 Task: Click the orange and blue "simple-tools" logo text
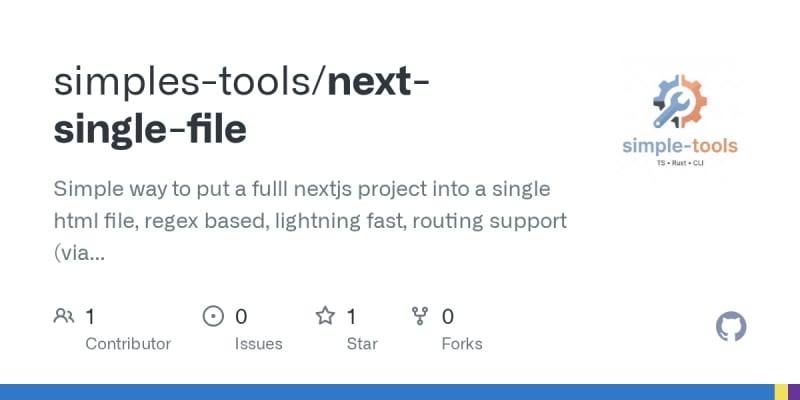click(x=680, y=146)
